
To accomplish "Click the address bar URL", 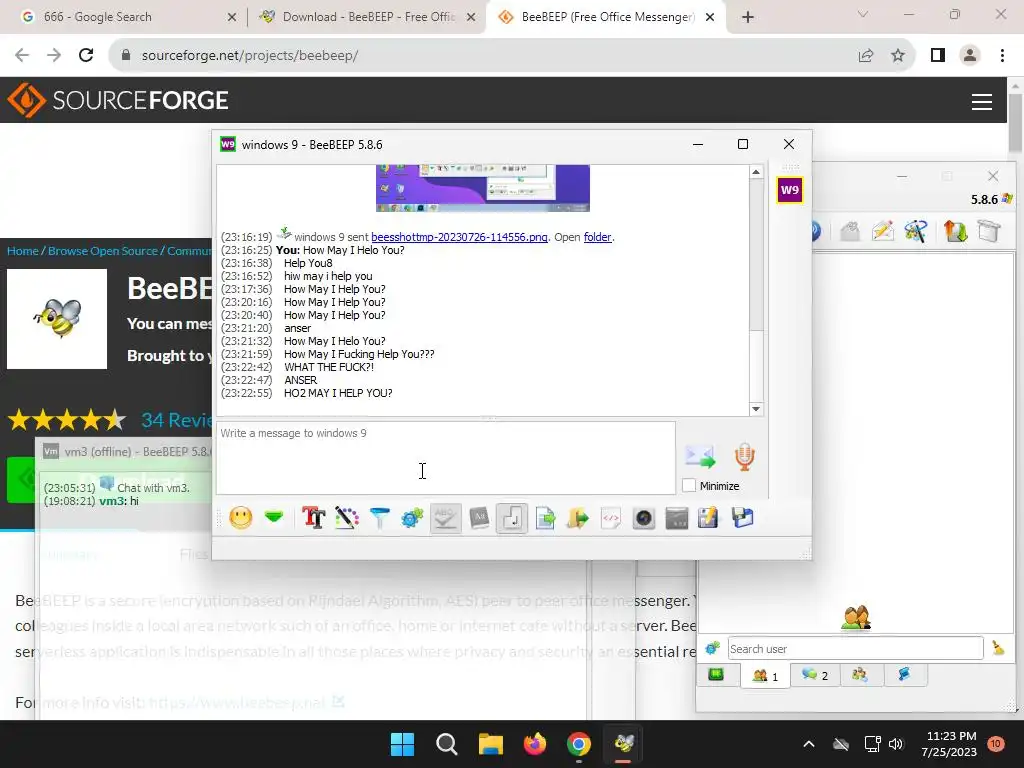I will click(x=249, y=56).
